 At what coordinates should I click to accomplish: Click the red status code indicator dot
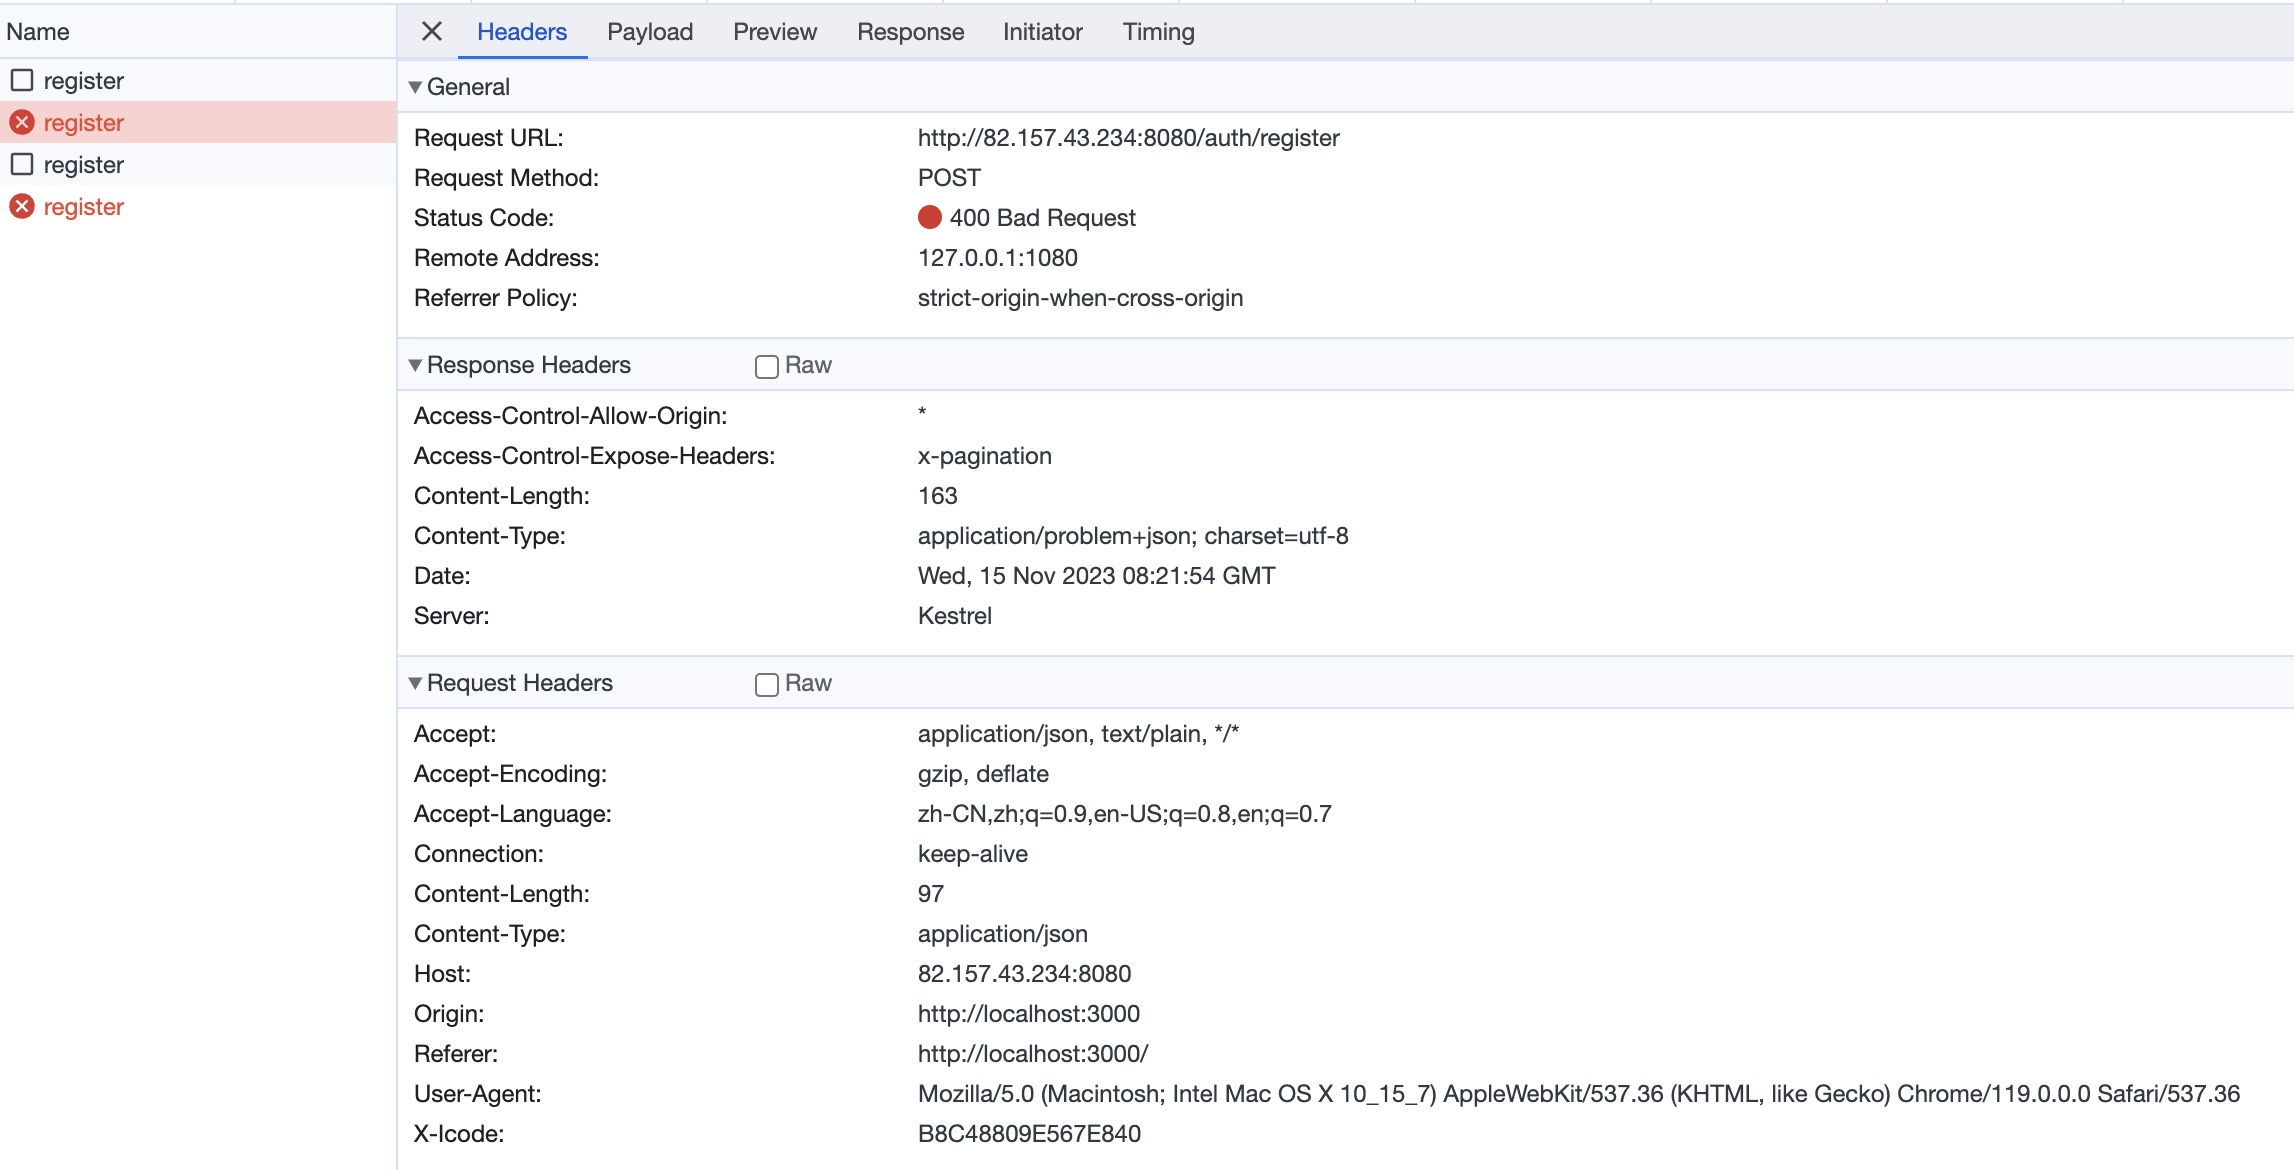pos(930,217)
